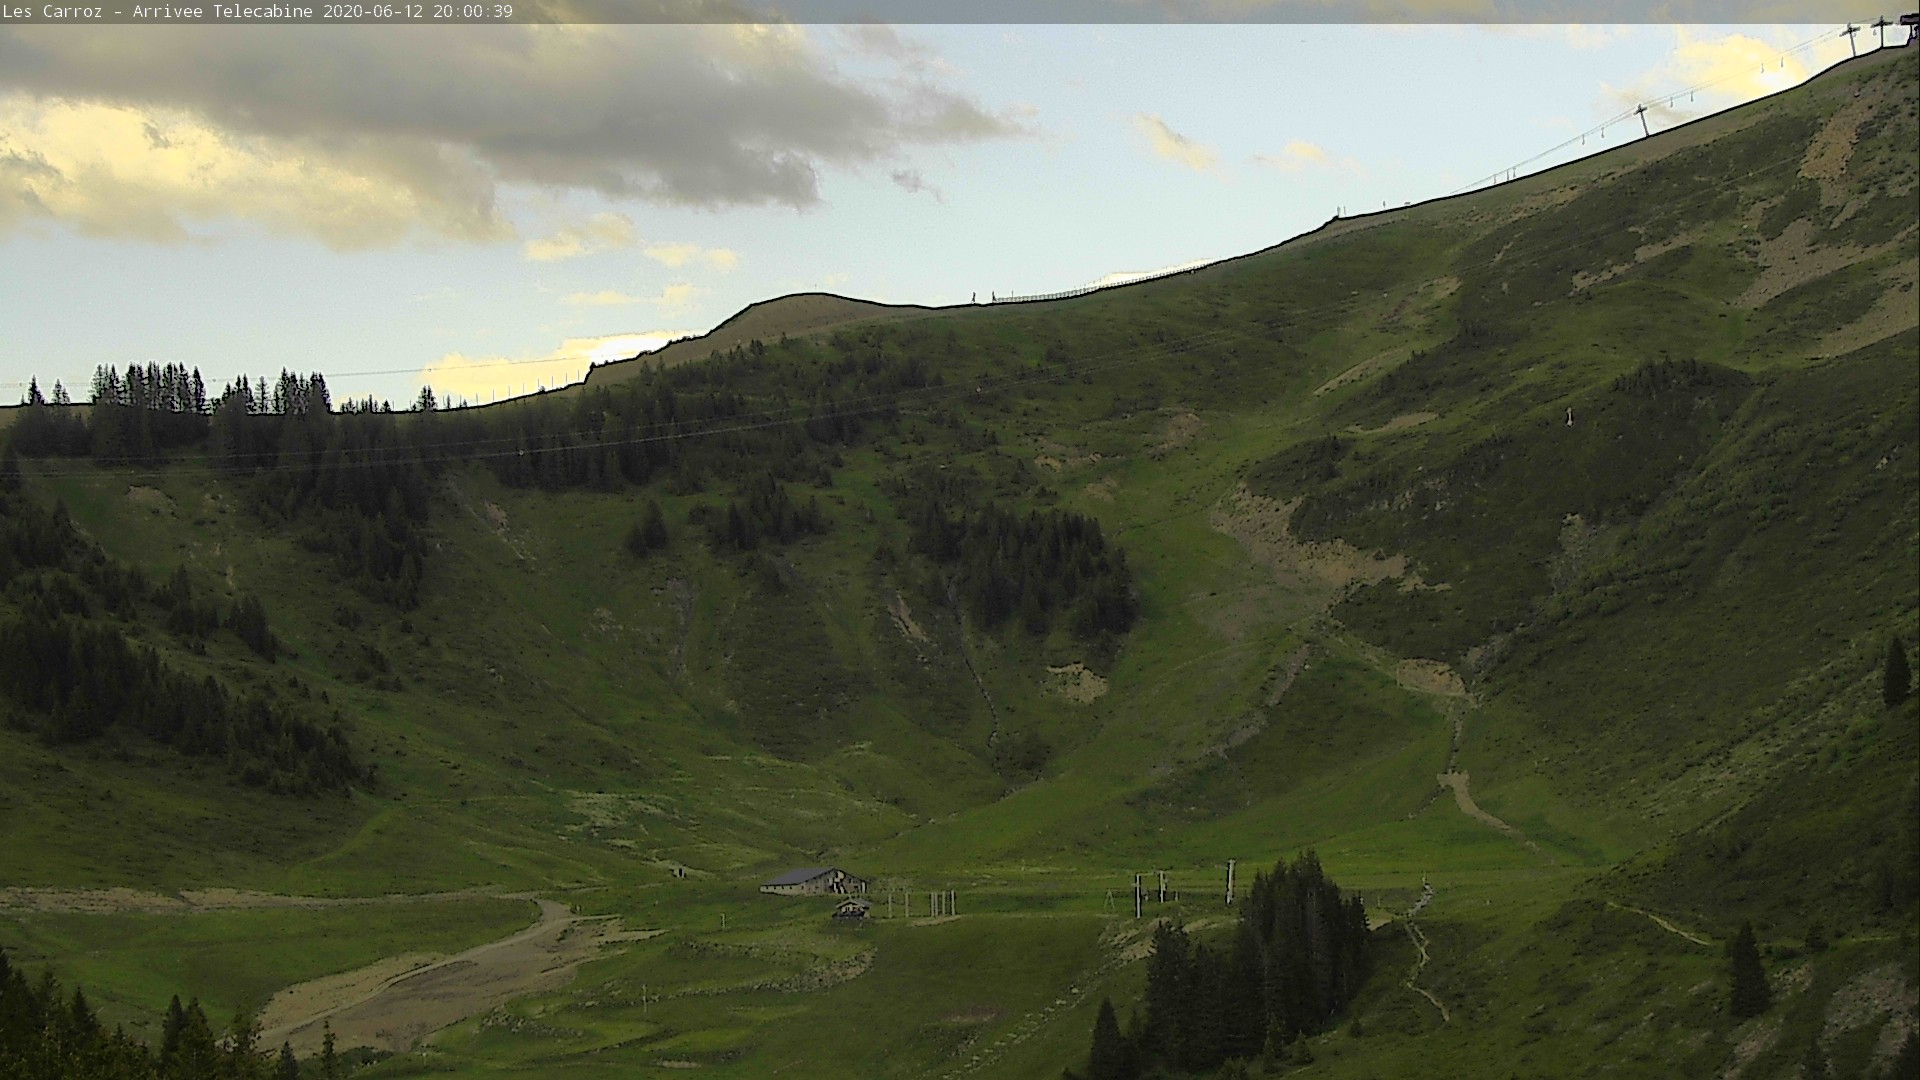Click the 'Les Carroz - Arrivee Telecabine' caption
The height and width of the screenshot is (1080, 1920).
157,12
